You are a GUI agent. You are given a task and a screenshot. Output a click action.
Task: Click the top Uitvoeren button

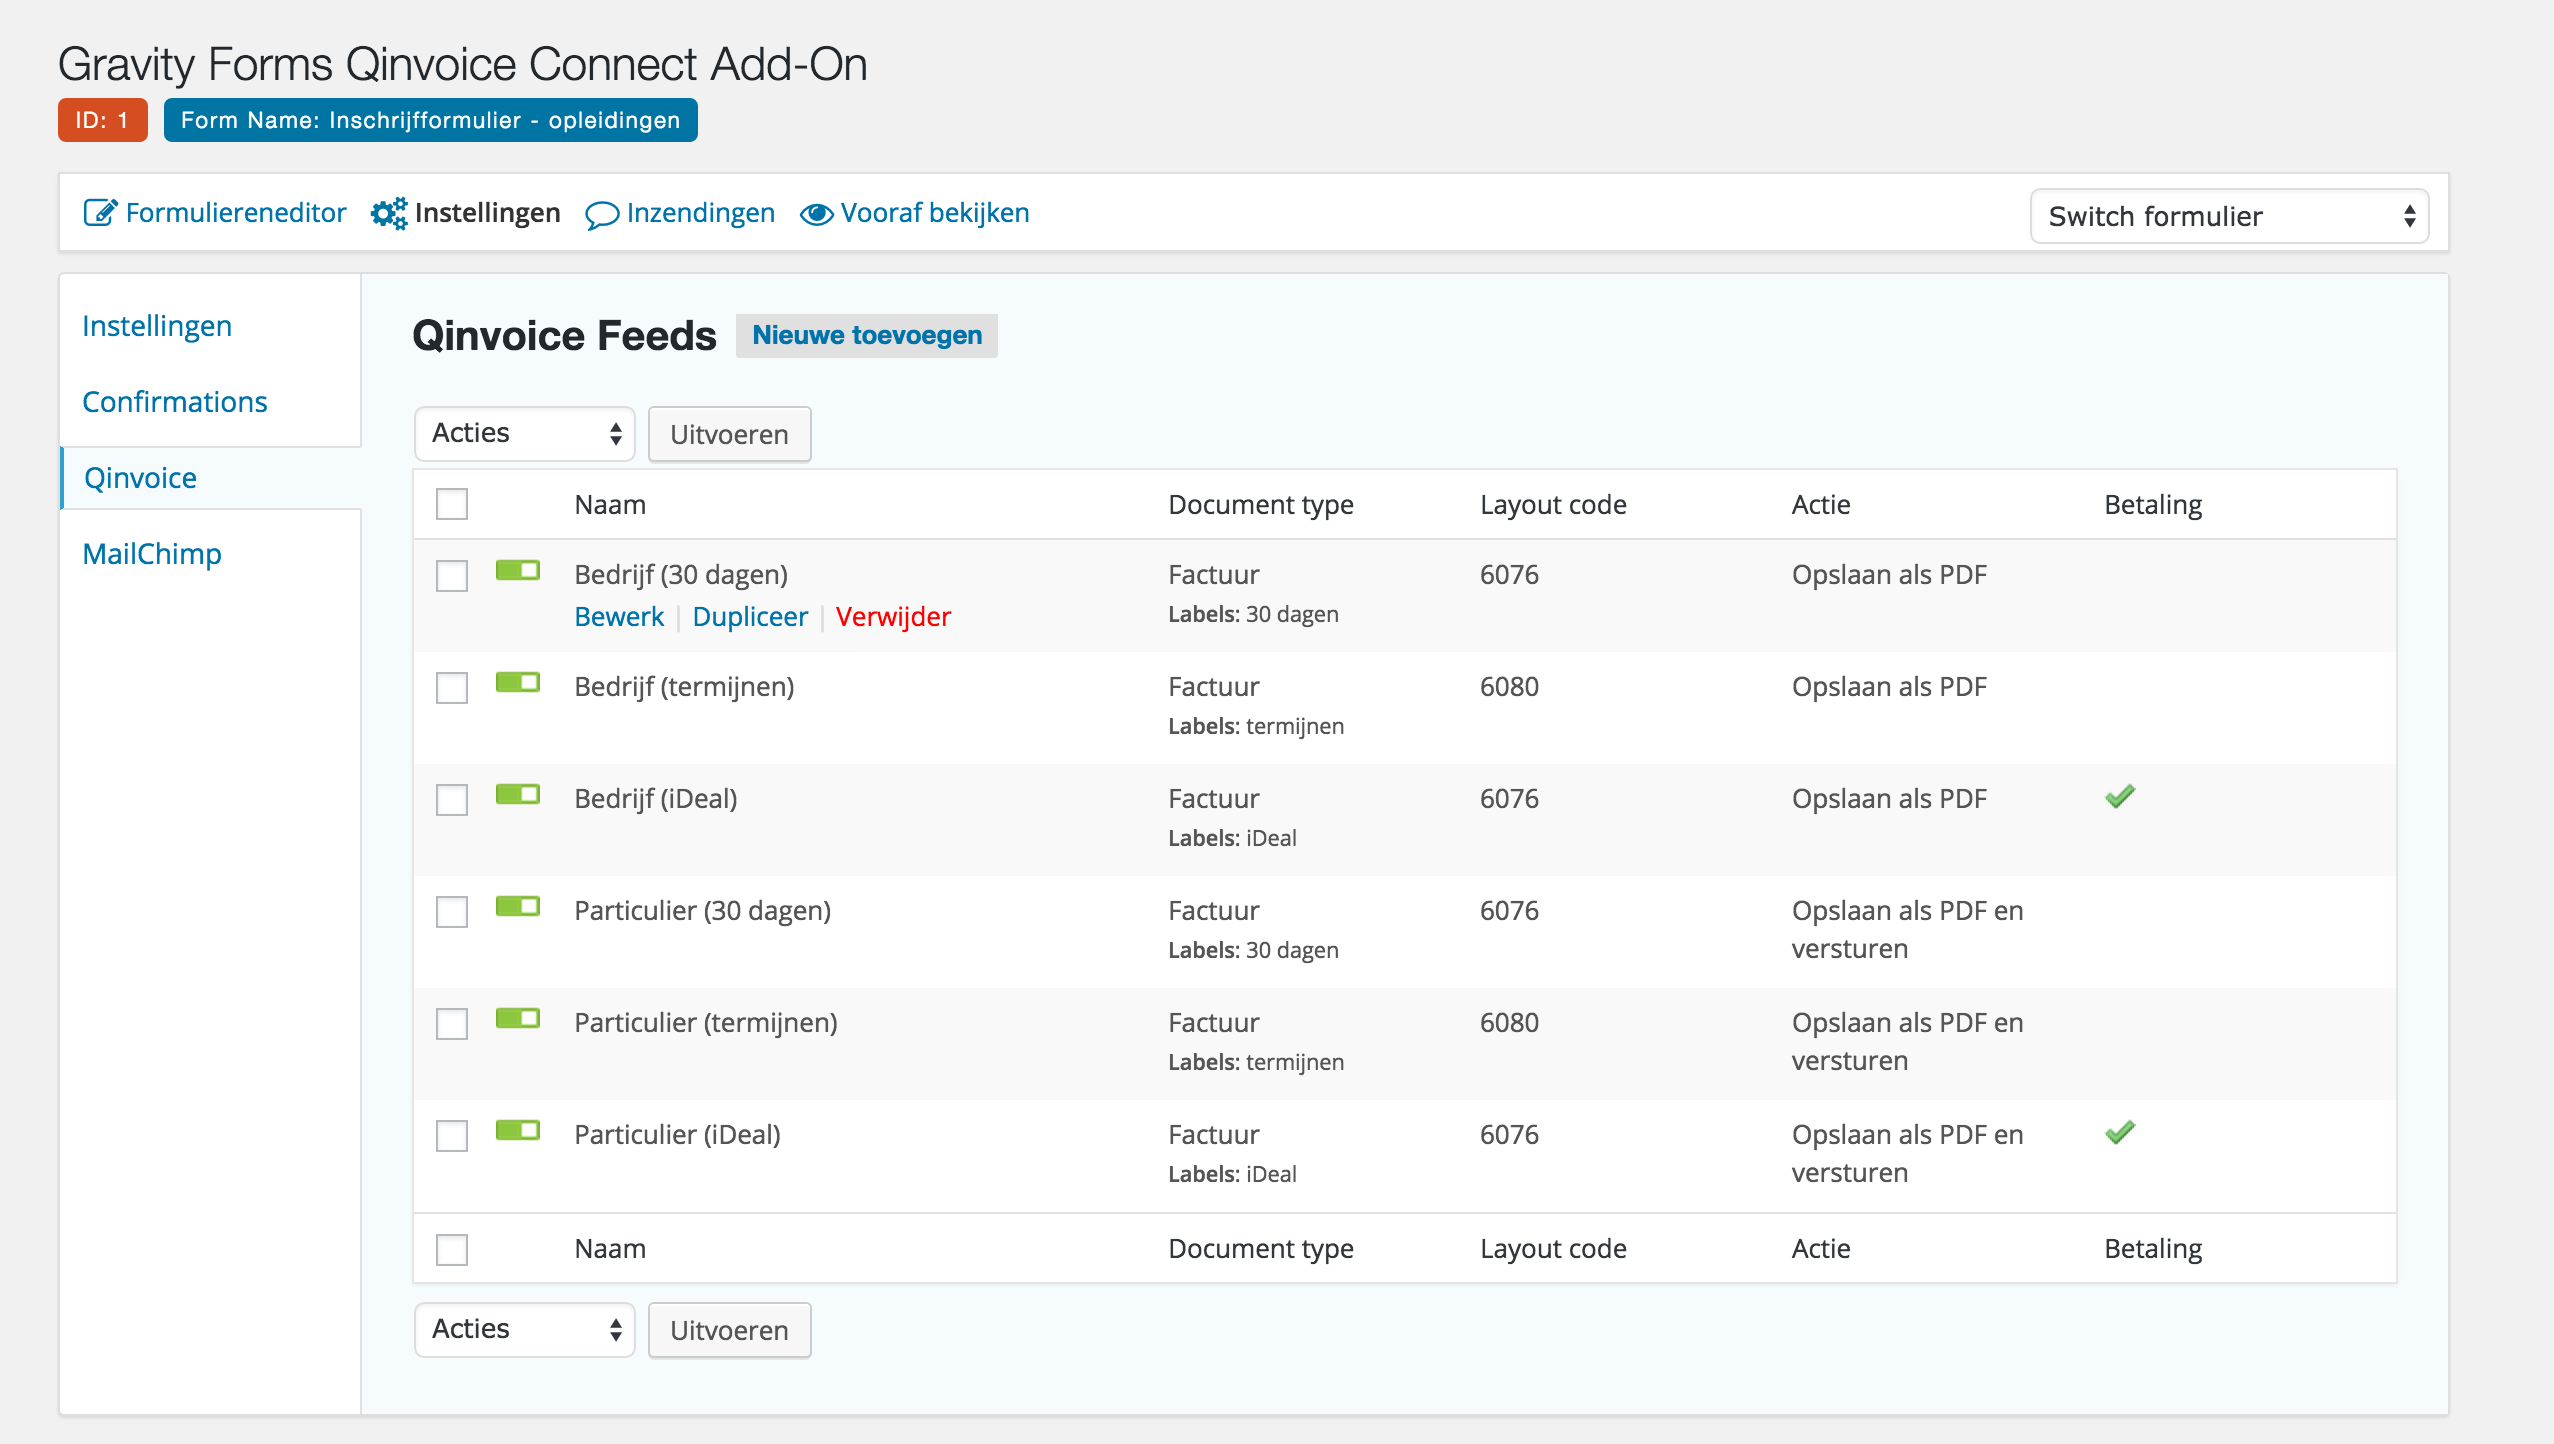[730, 434]
